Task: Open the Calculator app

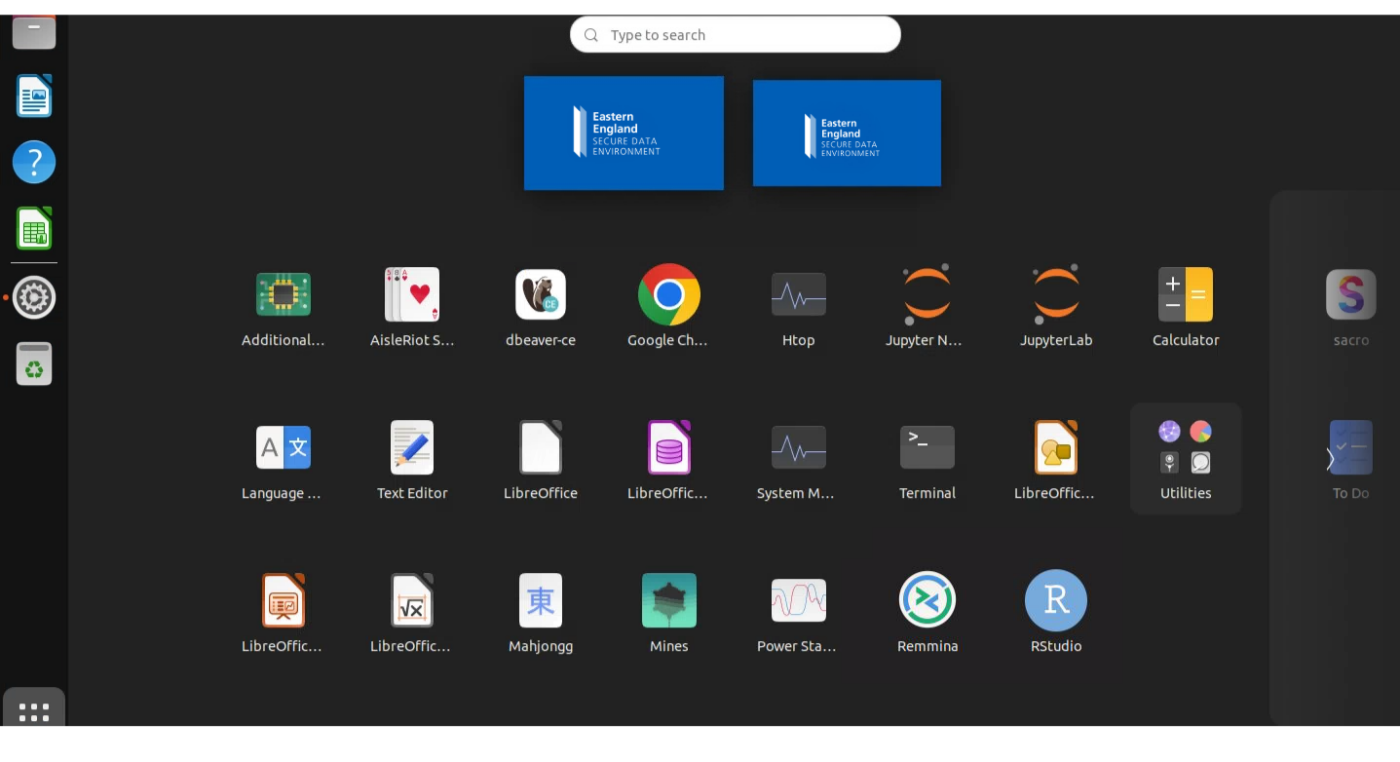Action: (1185, 296)
